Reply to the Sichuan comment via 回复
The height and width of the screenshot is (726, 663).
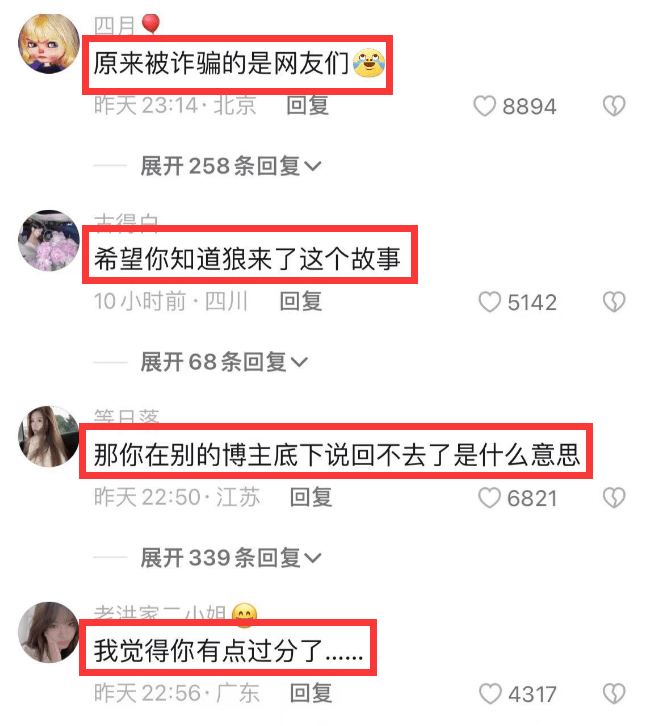(301, 301)
